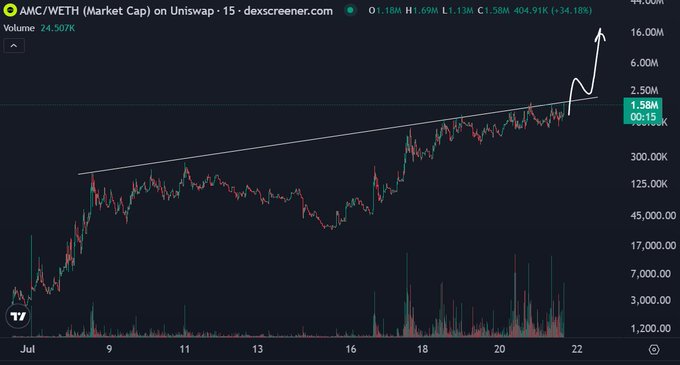Click the close value C1.58M
This screenshot has width=680, height=365.
(x=493, y=10)
